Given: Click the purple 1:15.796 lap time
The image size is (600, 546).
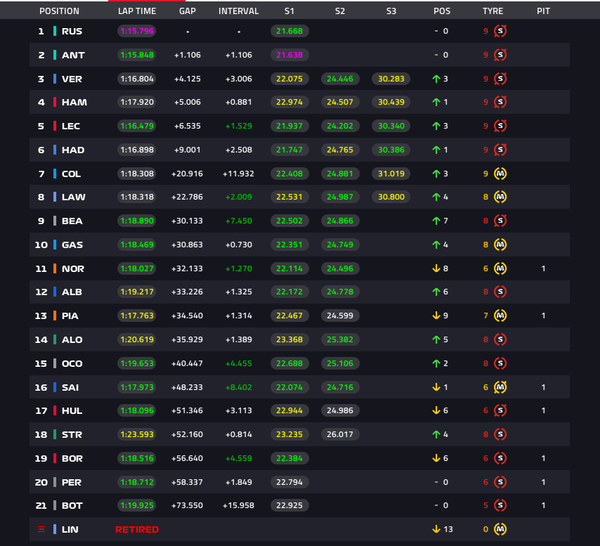Looking at the screenshot, I should [x=137, y=31].
